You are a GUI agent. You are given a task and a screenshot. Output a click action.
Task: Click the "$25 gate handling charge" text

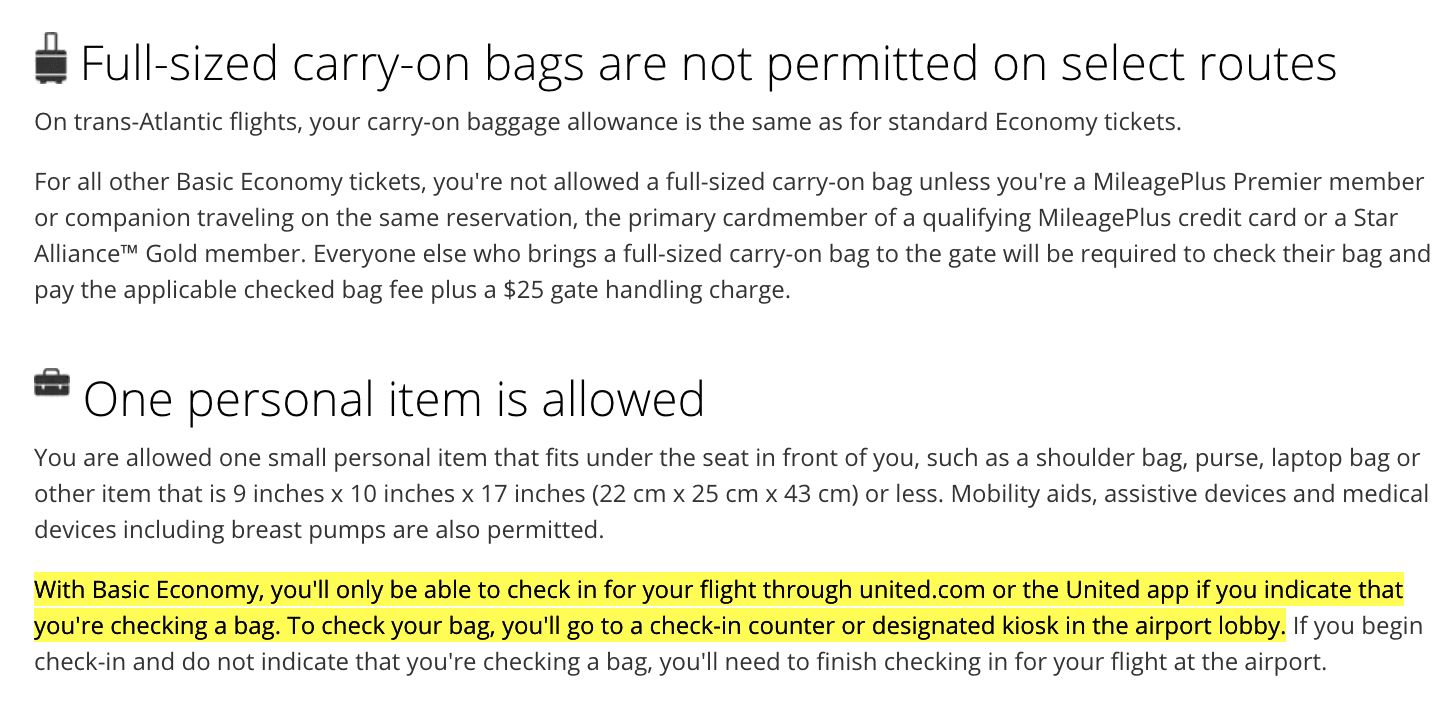[647, 291]
